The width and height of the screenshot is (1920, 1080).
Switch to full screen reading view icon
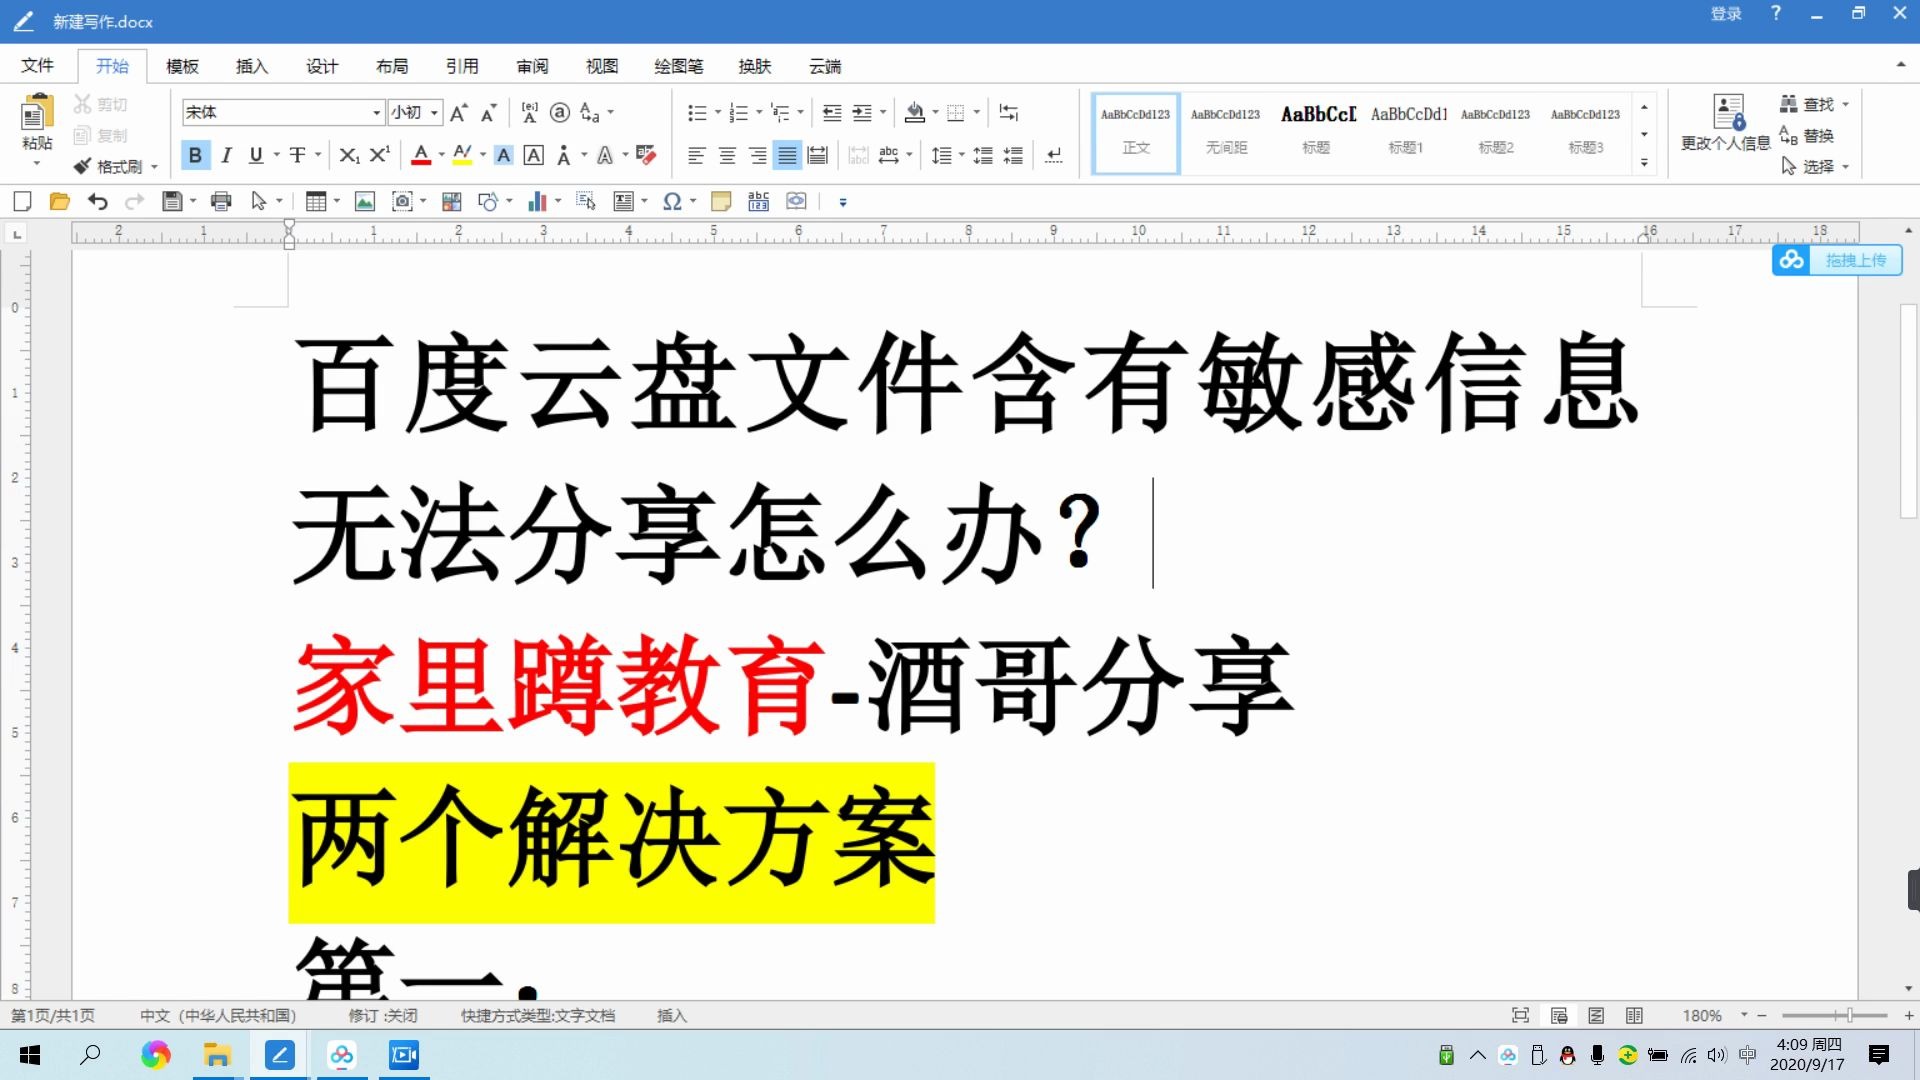(x=1521, y=1016)
